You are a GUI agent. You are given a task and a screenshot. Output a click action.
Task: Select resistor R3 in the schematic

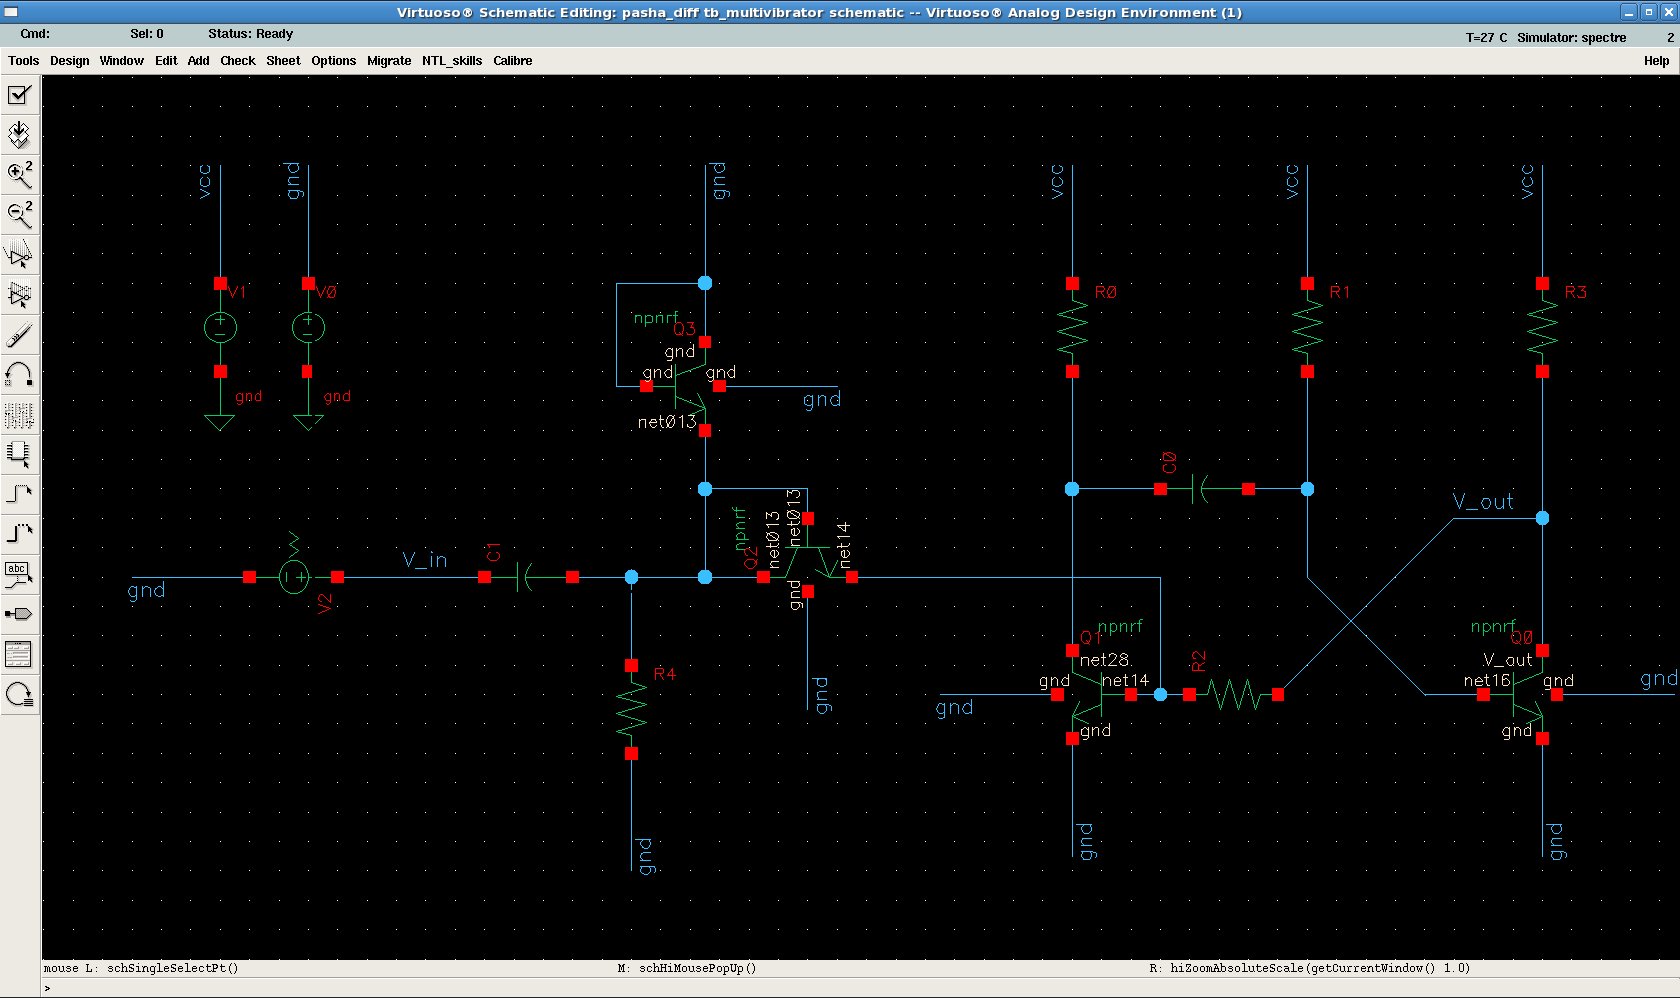(x=1542, y=327)
